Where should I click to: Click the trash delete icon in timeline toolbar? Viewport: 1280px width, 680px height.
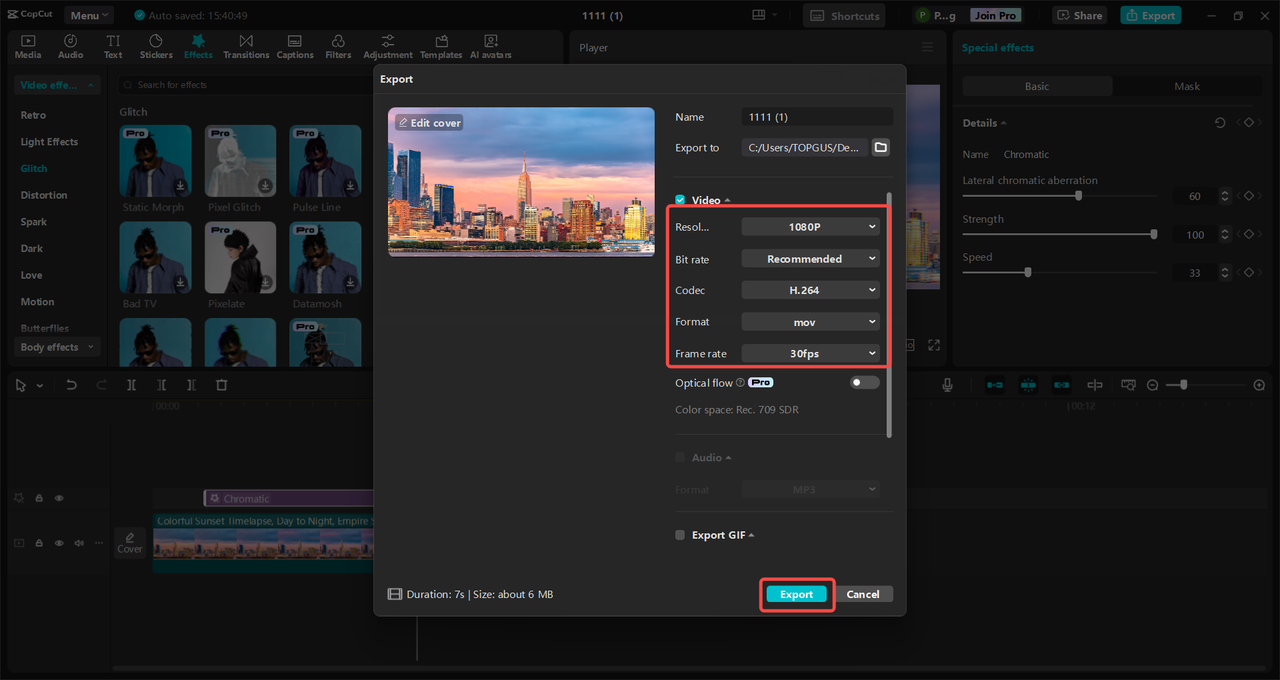222,385
